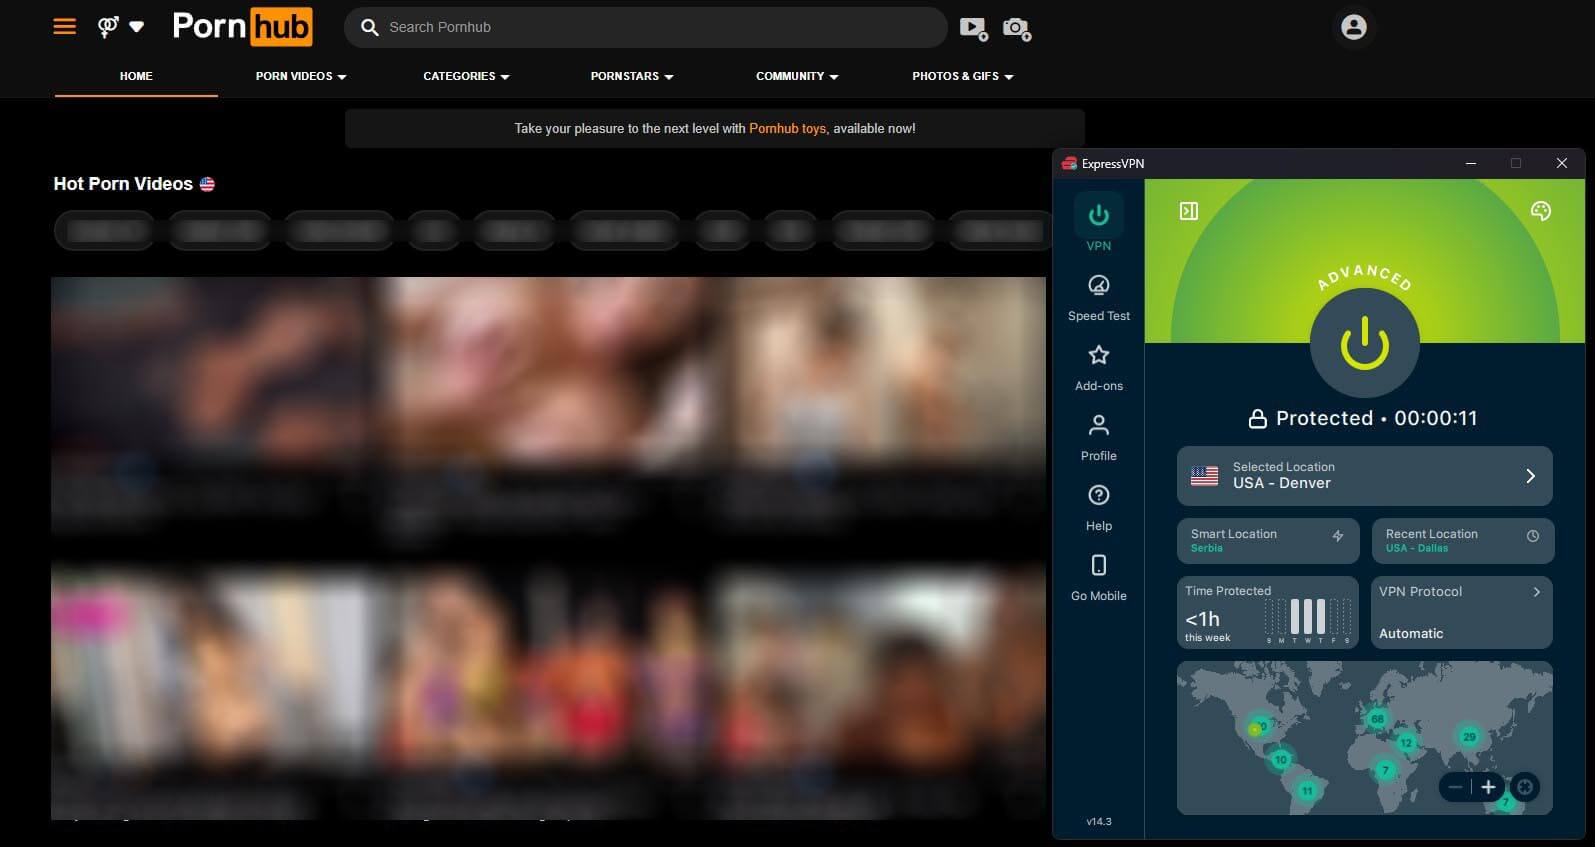Image resolution: width=1595 pixels, height=847 pixels.
Task: Click the upload photo camera icon
Action: coord(1017,28)
